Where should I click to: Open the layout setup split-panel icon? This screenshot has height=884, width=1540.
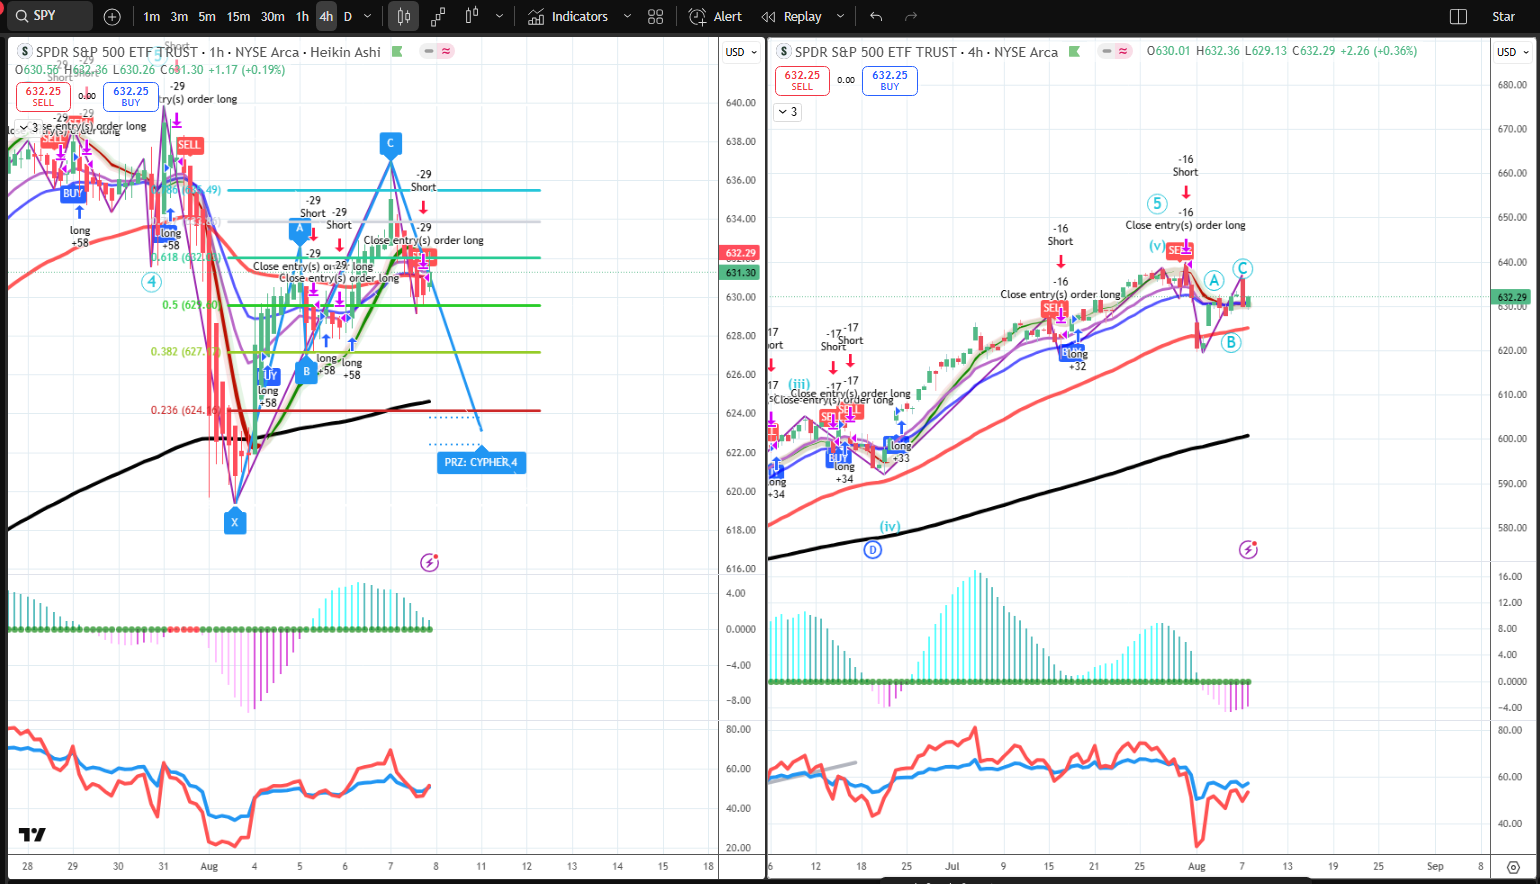pyautogui.click(x=1458, y=16)
